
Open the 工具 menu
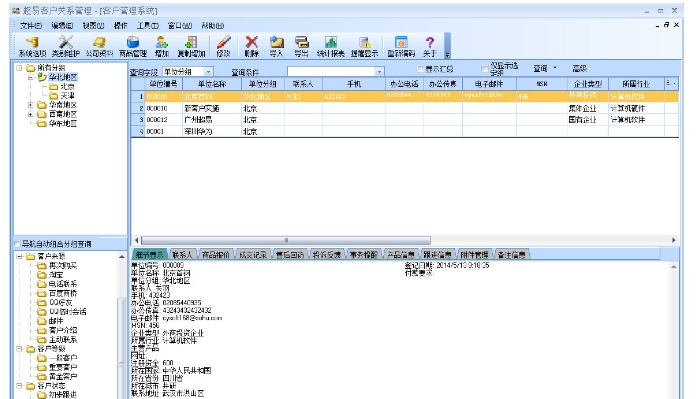[147, 25]
